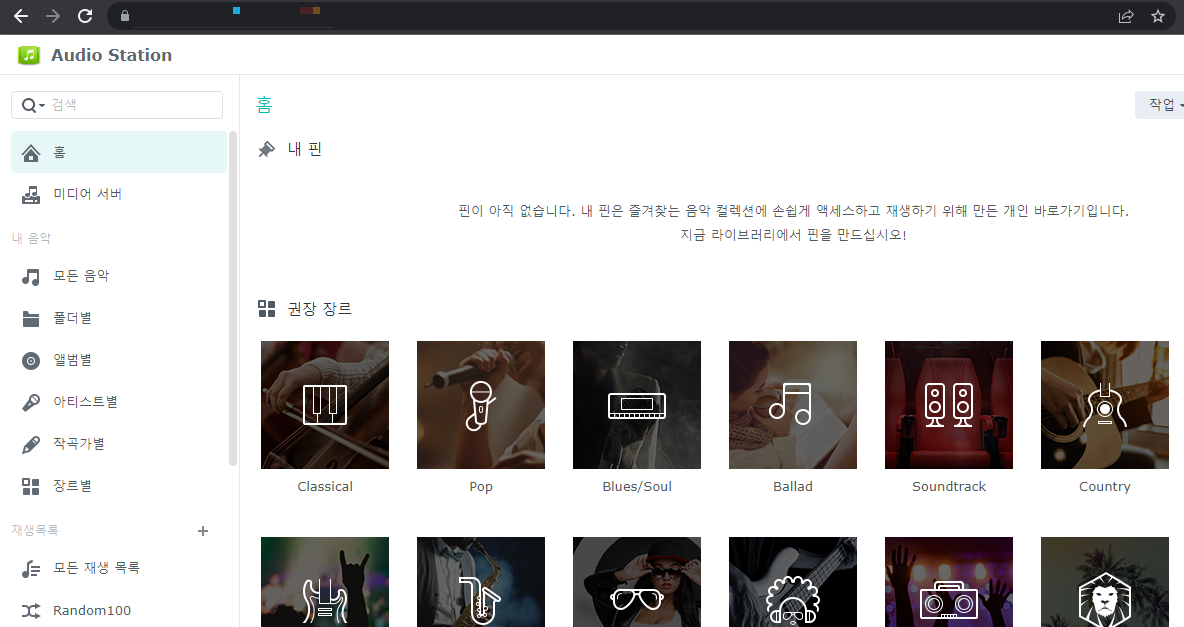Open the Soundtrack genre thumbnail
Viewport: 1184px width, 627px height.
[x=948, y=405]
